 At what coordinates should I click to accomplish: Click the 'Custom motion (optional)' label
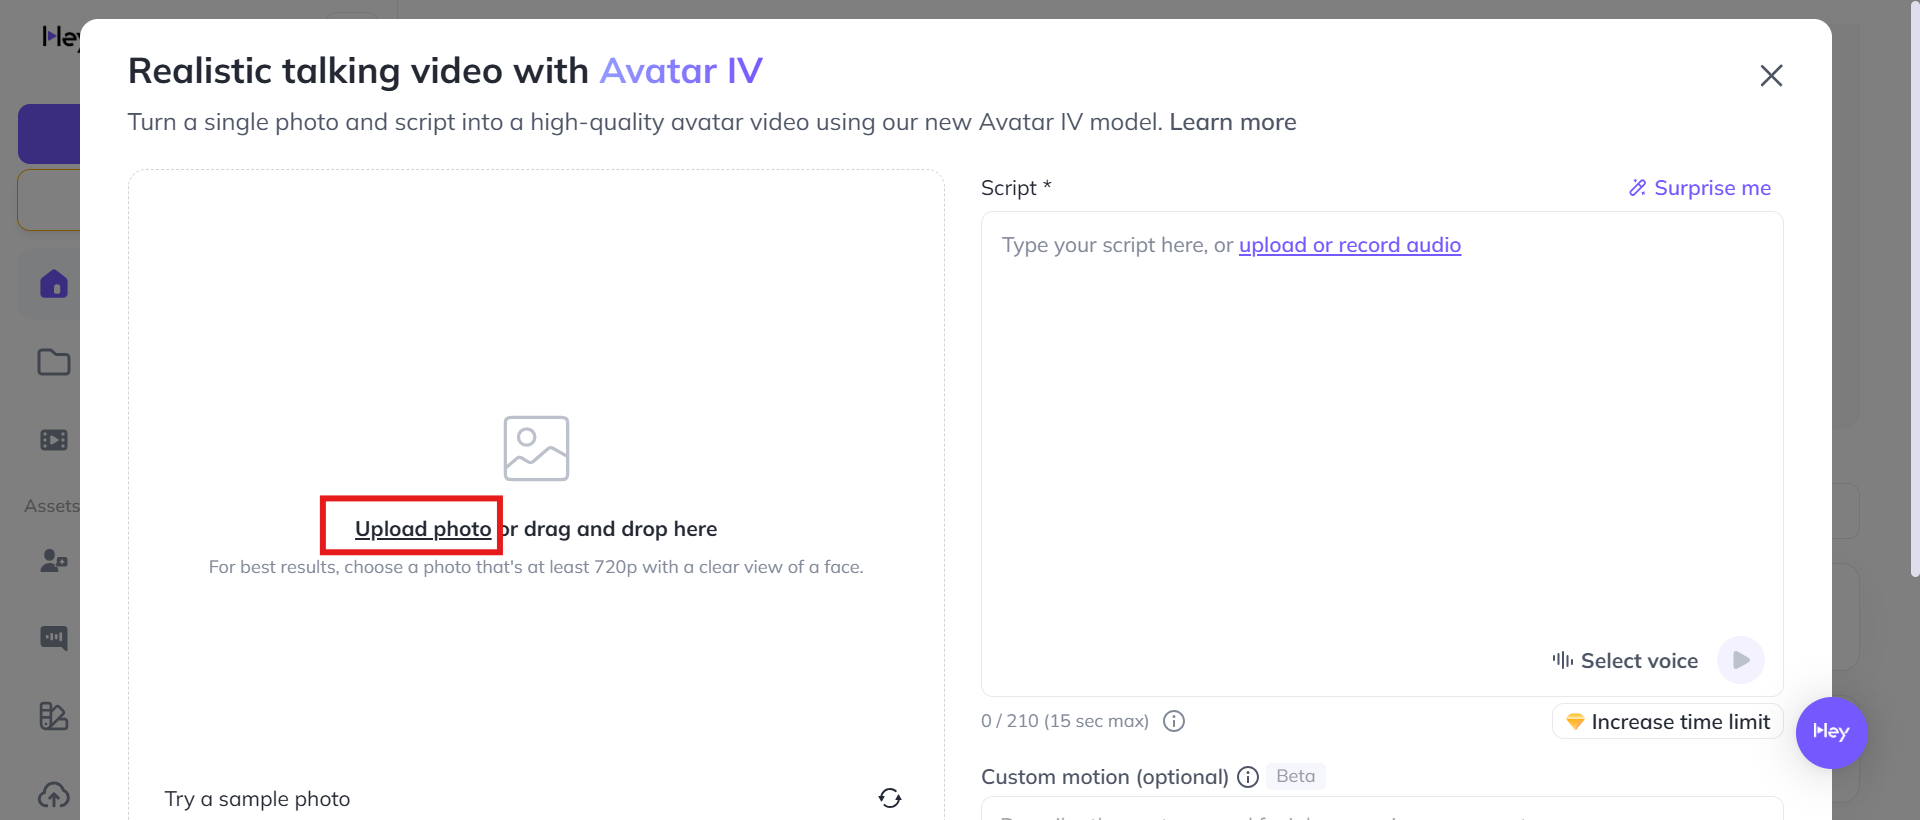pyautogui.click(x=1105, y=777)
